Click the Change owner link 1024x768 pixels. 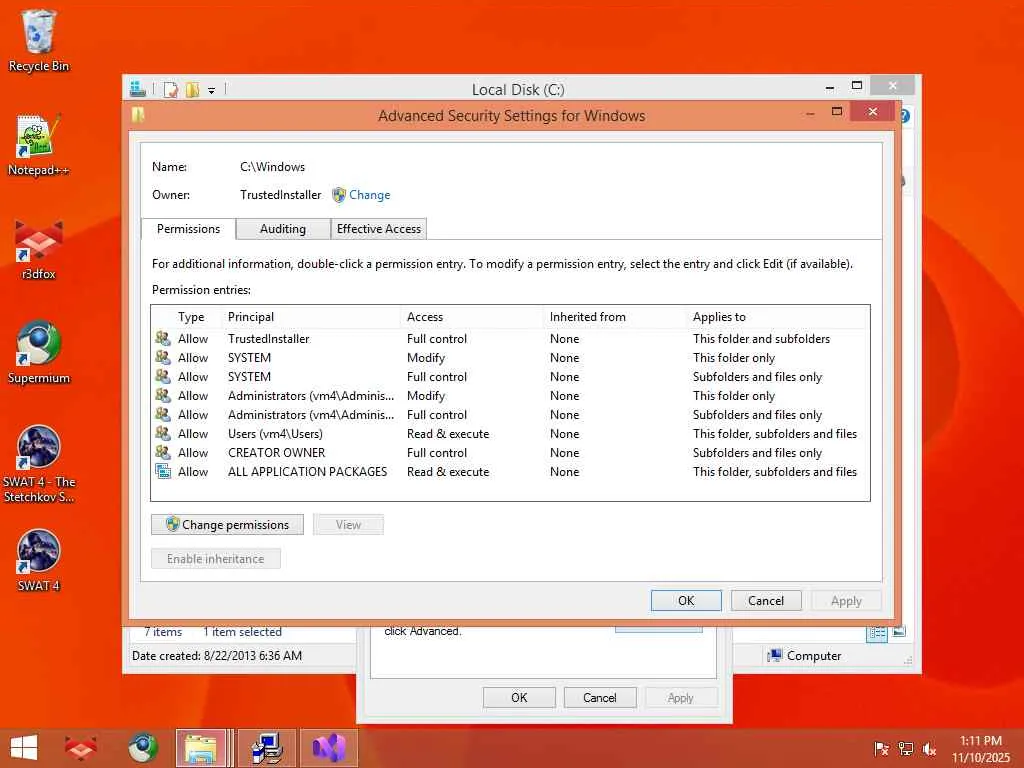point(370,195)
